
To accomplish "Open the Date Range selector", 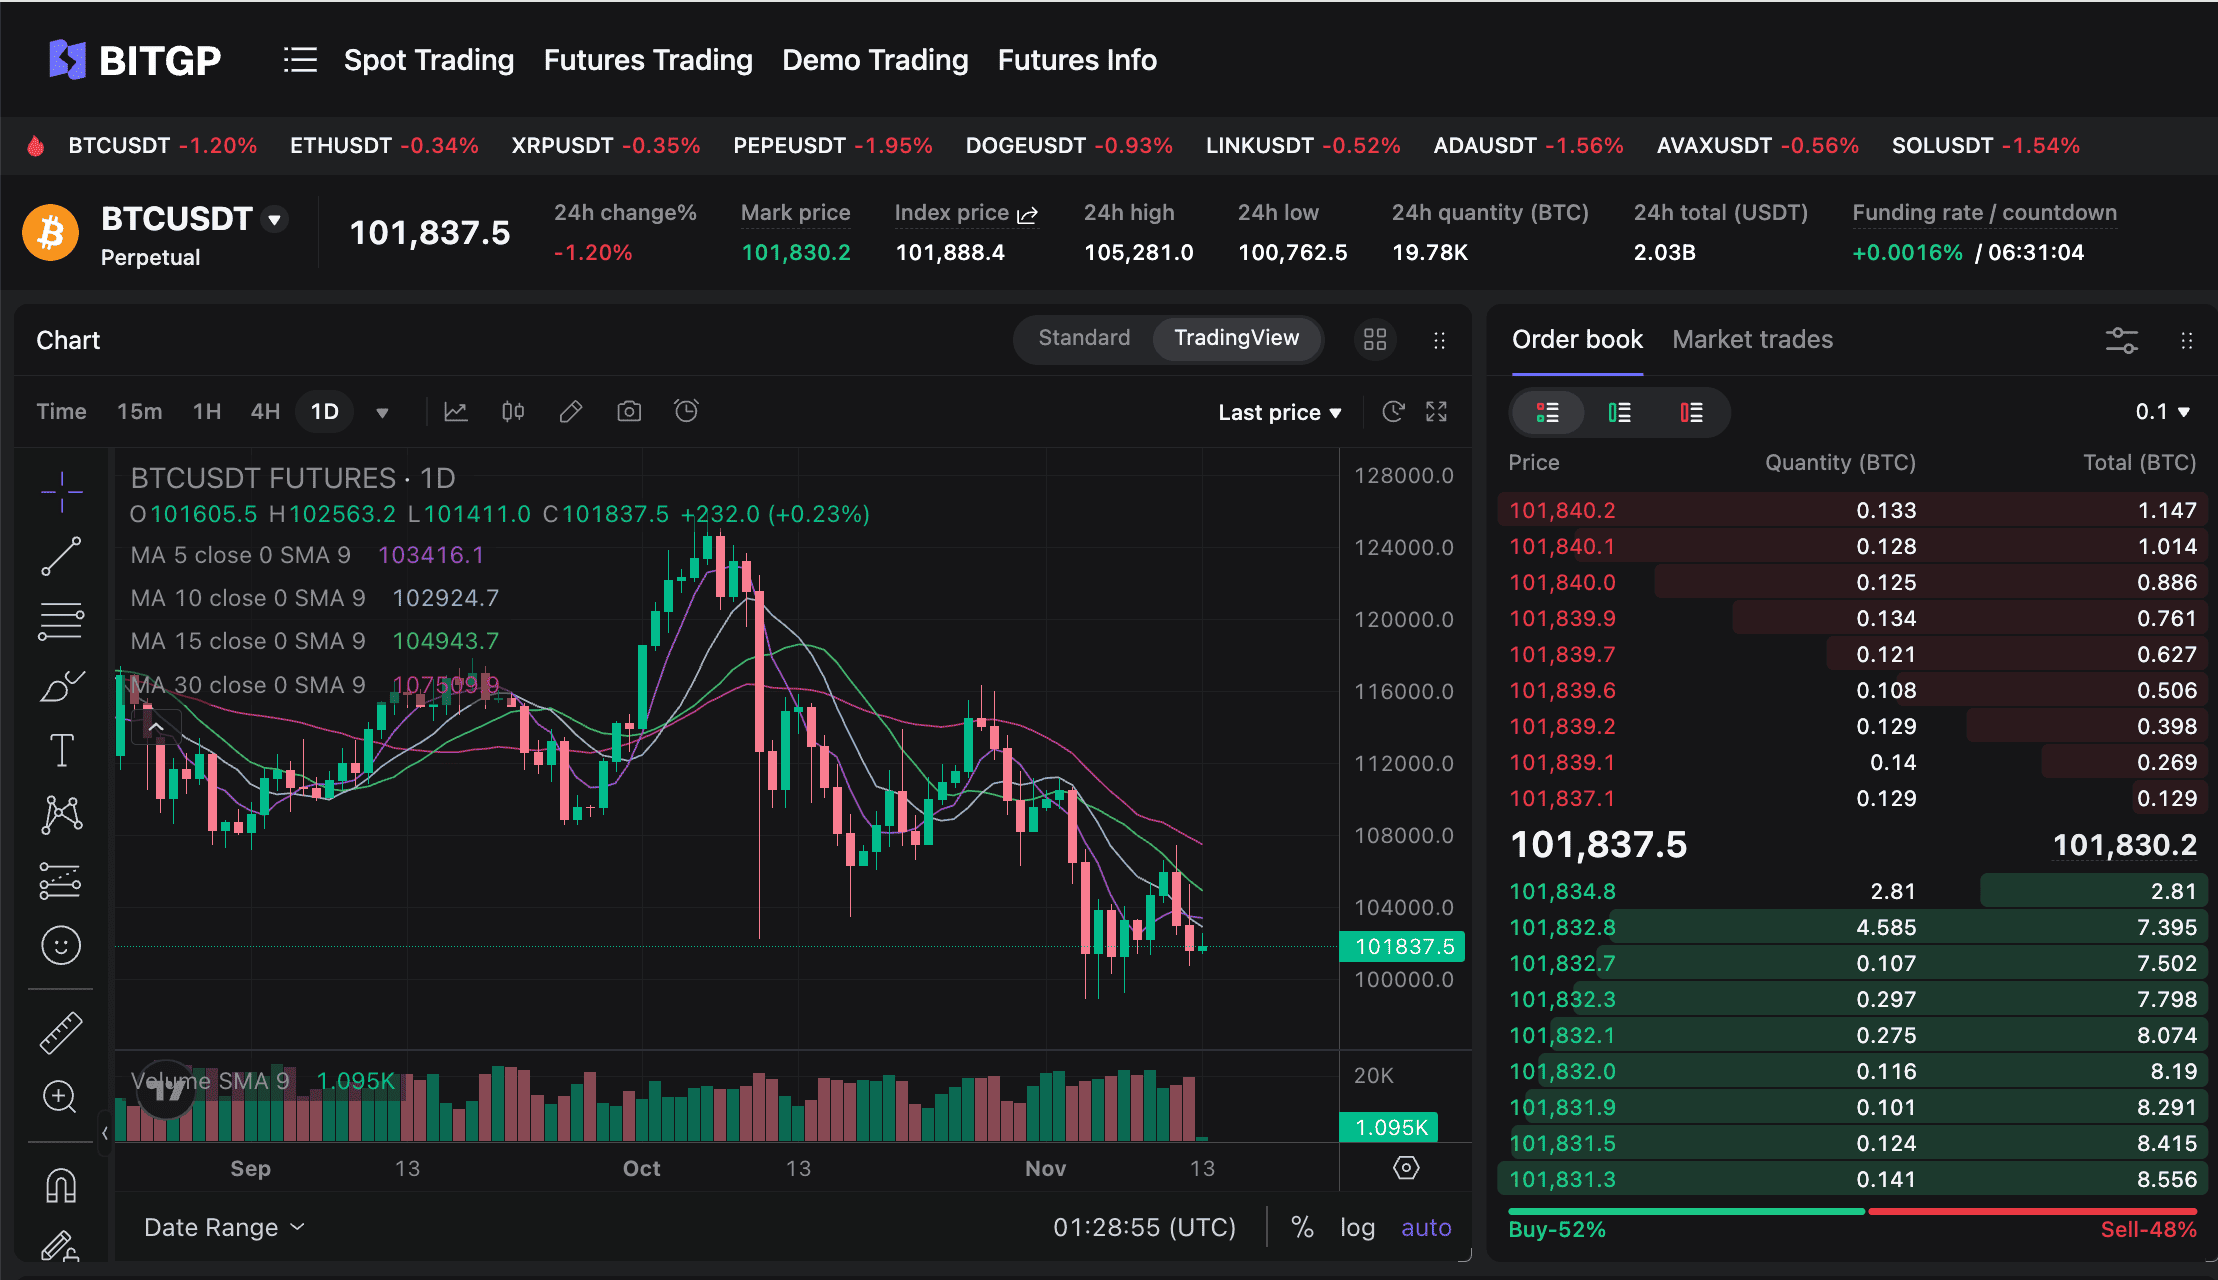I will pos(223,1227).
